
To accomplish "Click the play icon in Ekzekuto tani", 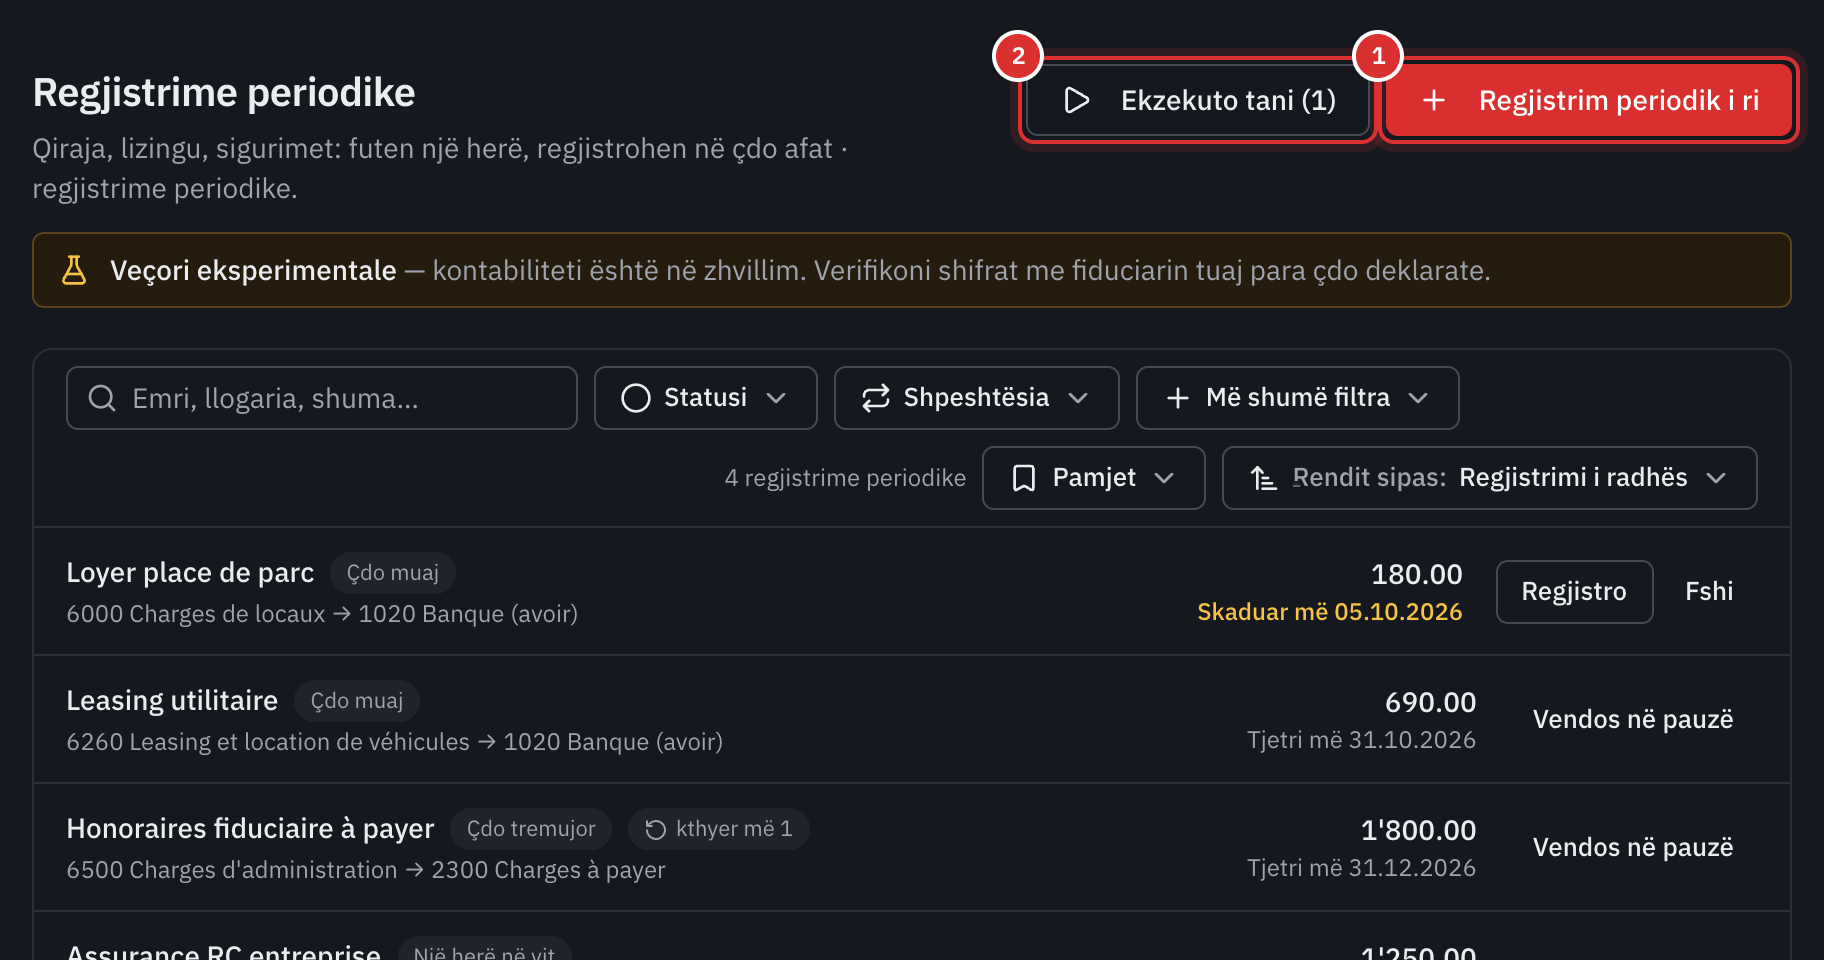I will click(x=1076, y=100).
